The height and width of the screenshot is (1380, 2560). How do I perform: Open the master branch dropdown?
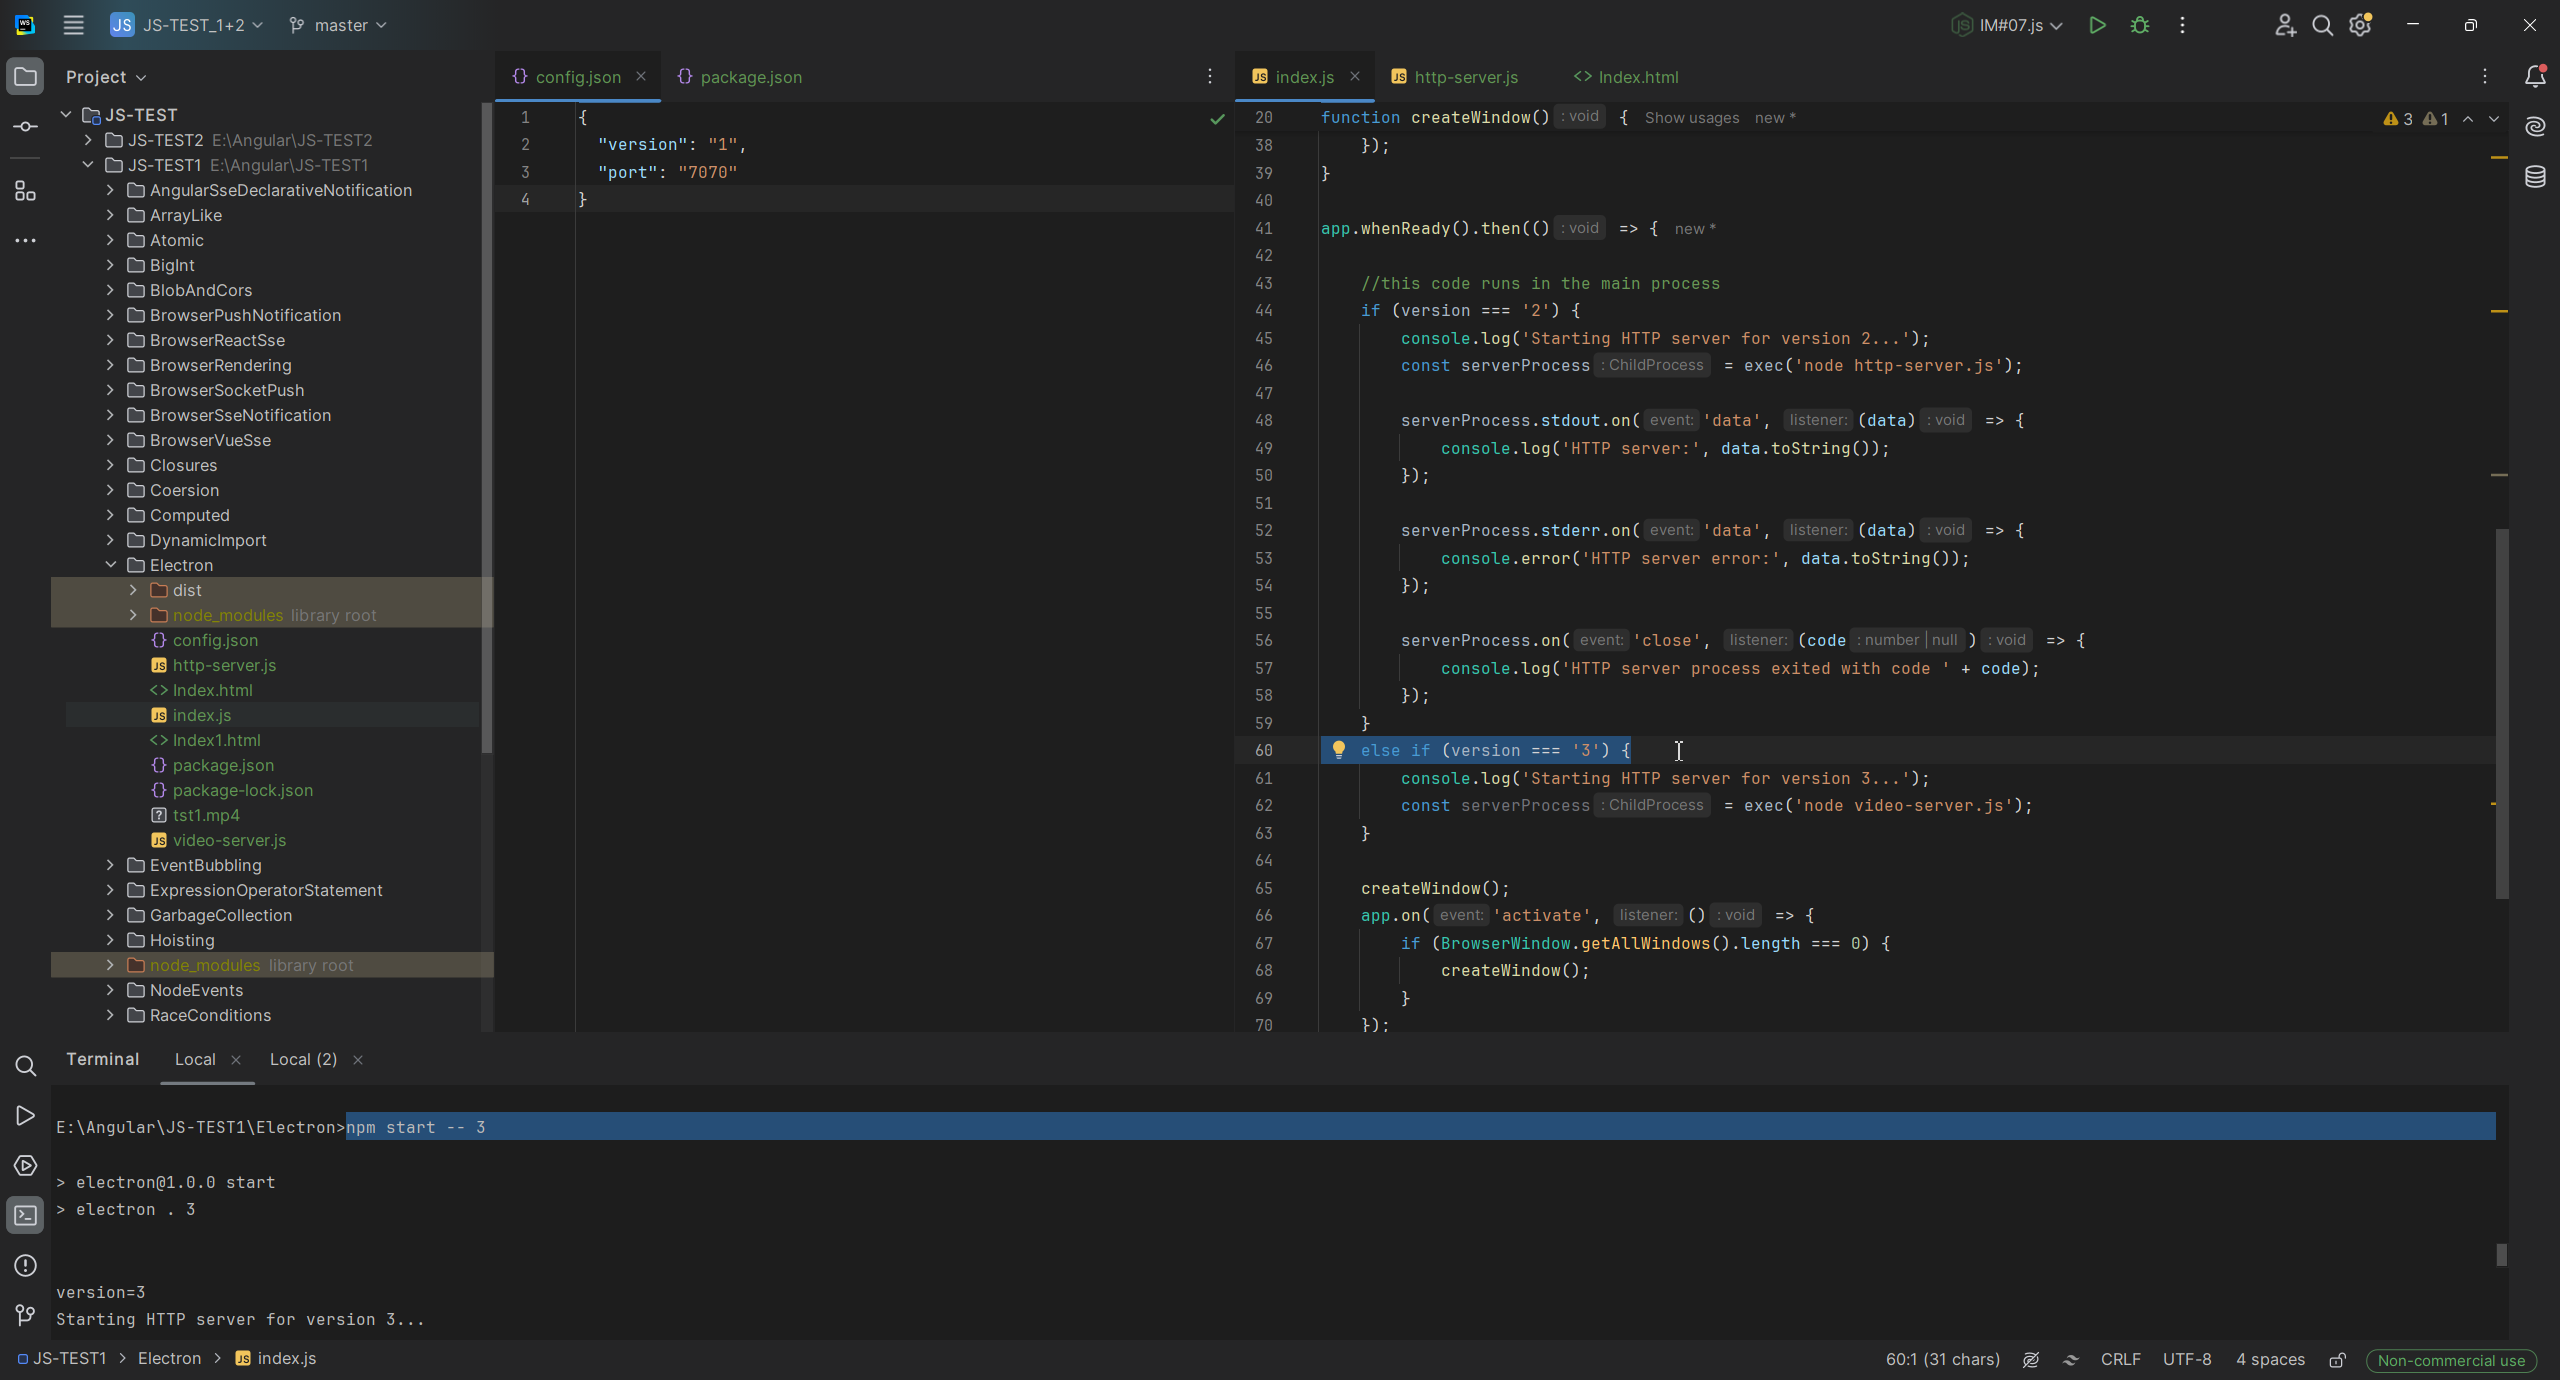click(338, 25)
